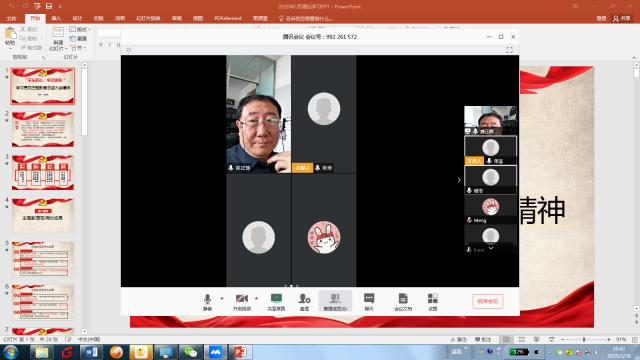The image size is (640, 360).
Task: Click the Share Screen icon in meeting toolbar
Action: 276,302
